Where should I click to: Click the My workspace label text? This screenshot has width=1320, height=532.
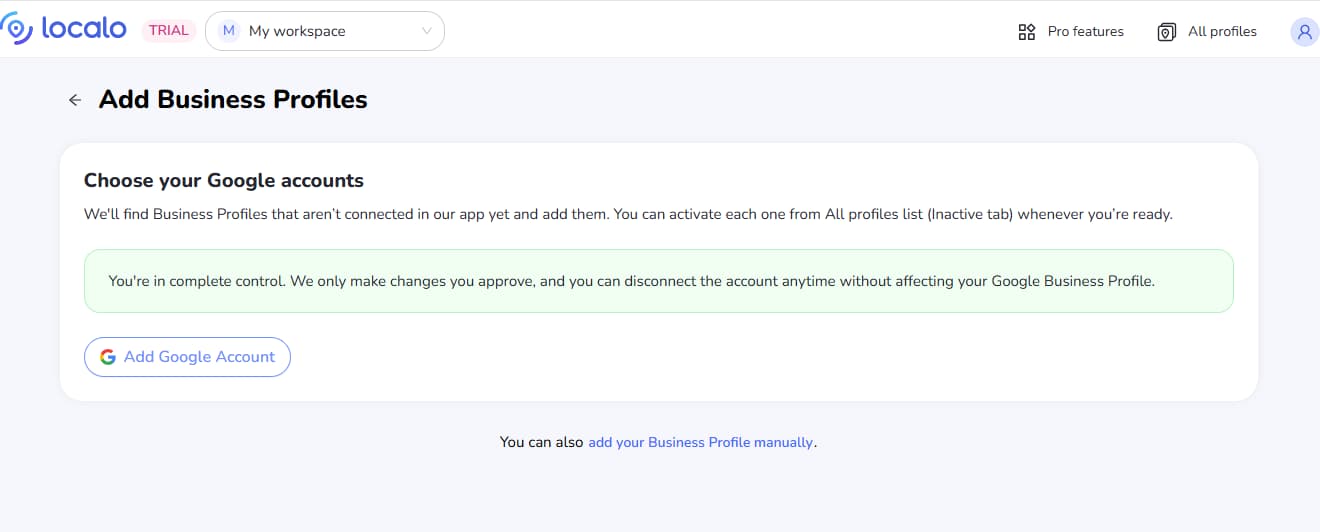coord(297,31)
